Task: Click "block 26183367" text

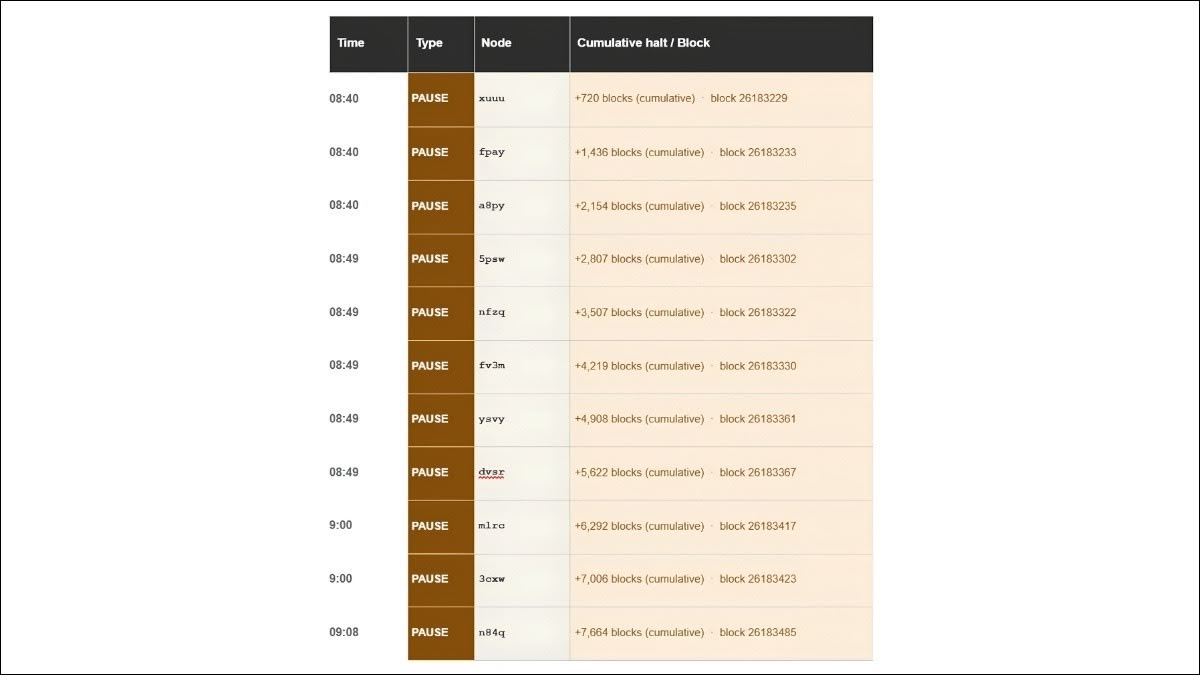Action: click(x=758, y=473)
